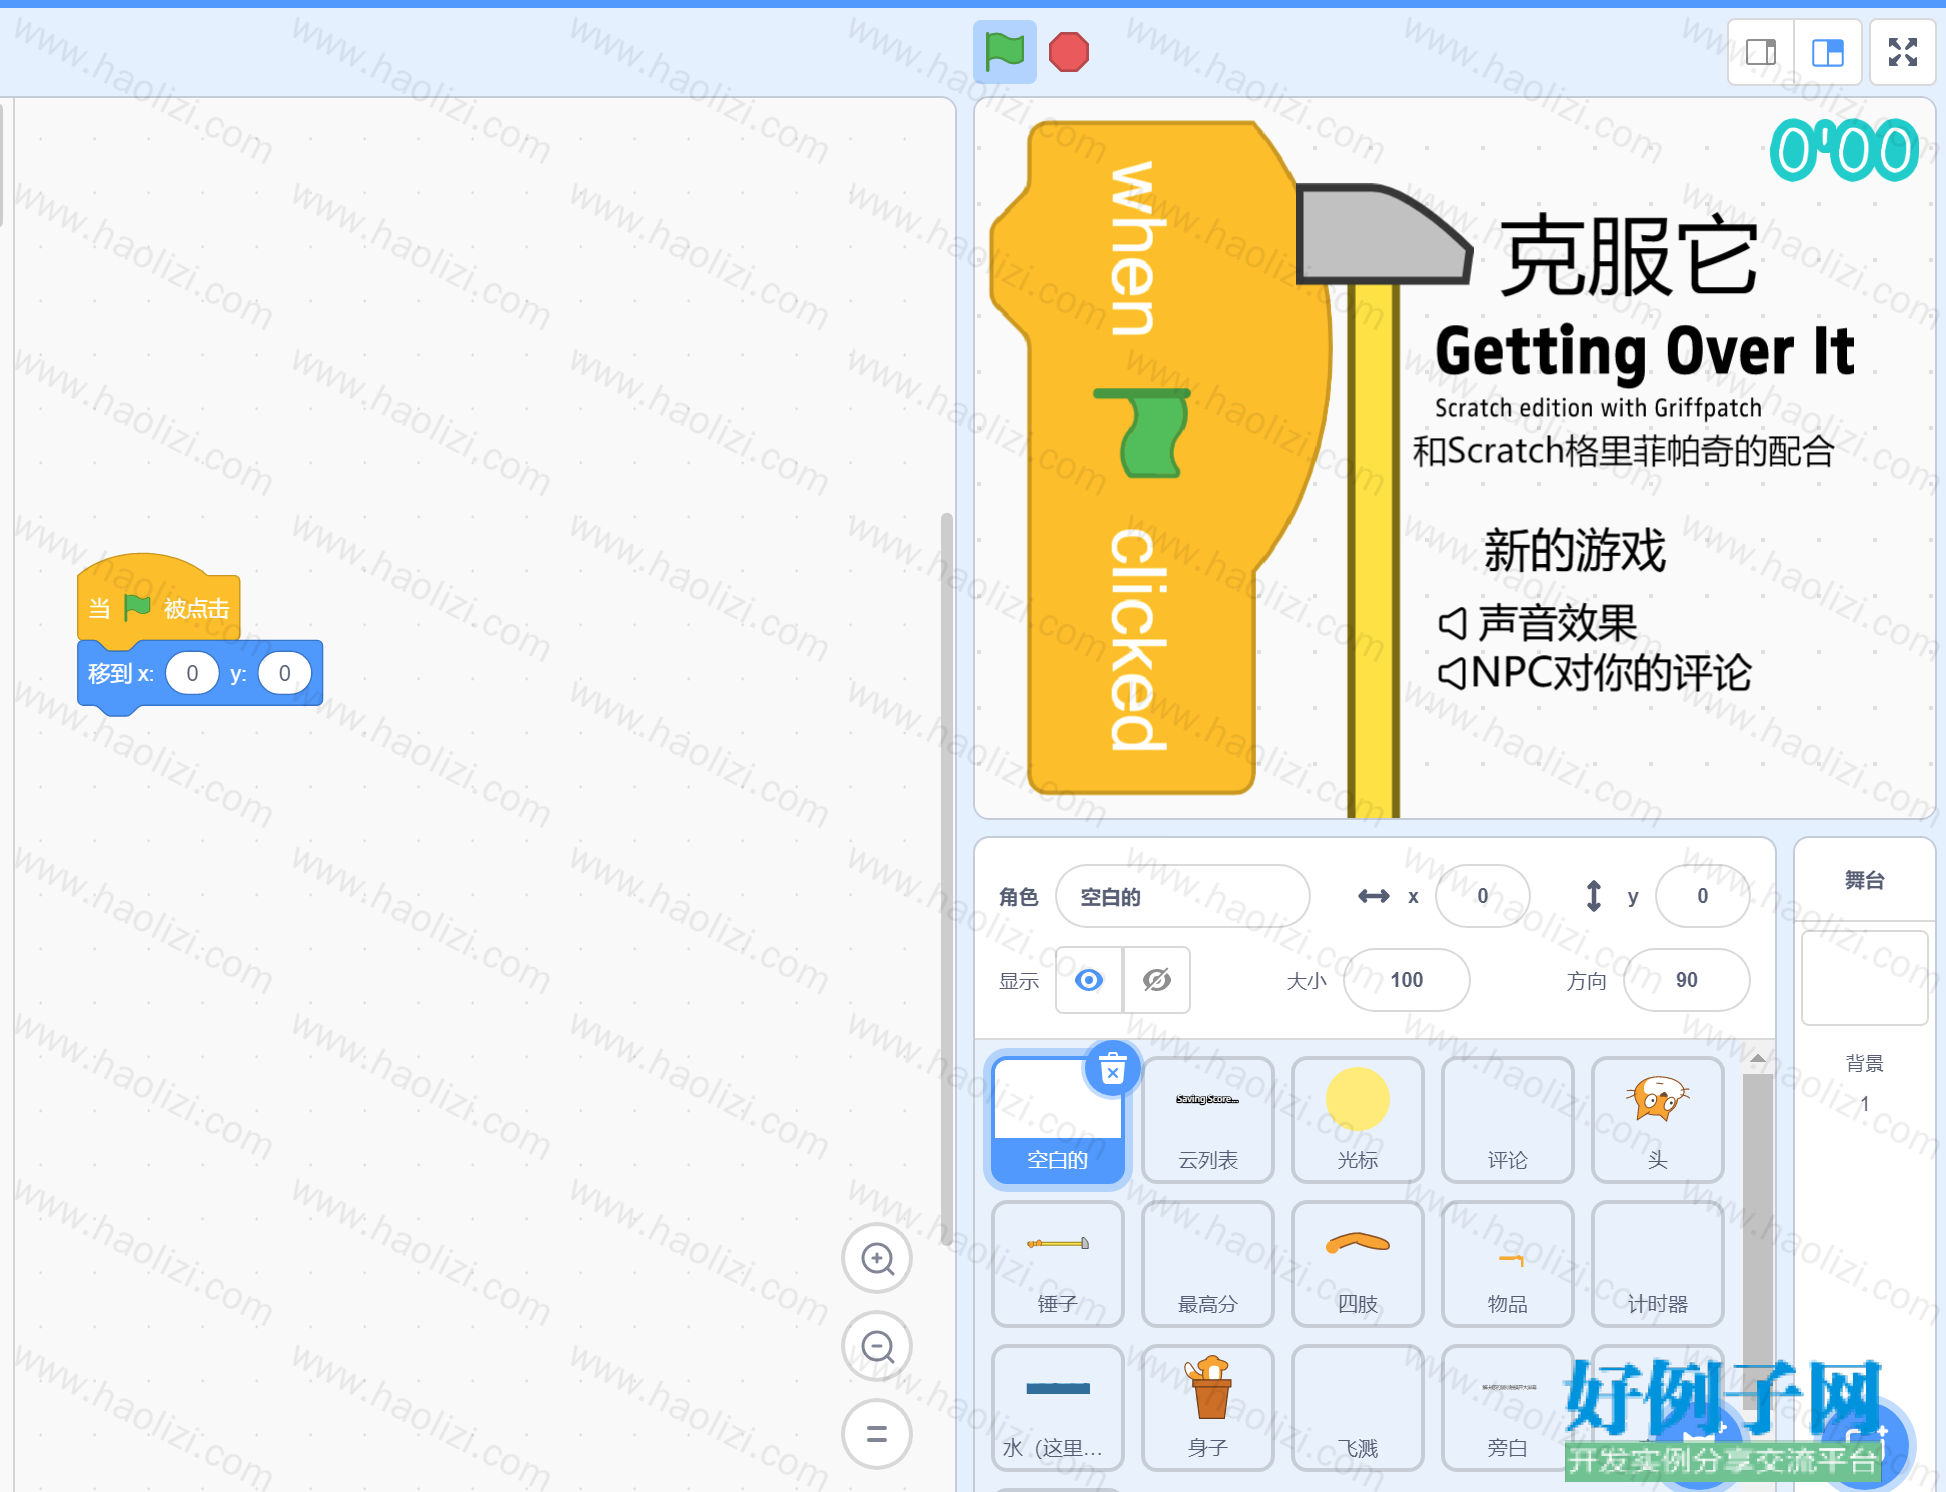
Task: Select the 锤子 hammer sprite
Action: click(1058, 1264)
